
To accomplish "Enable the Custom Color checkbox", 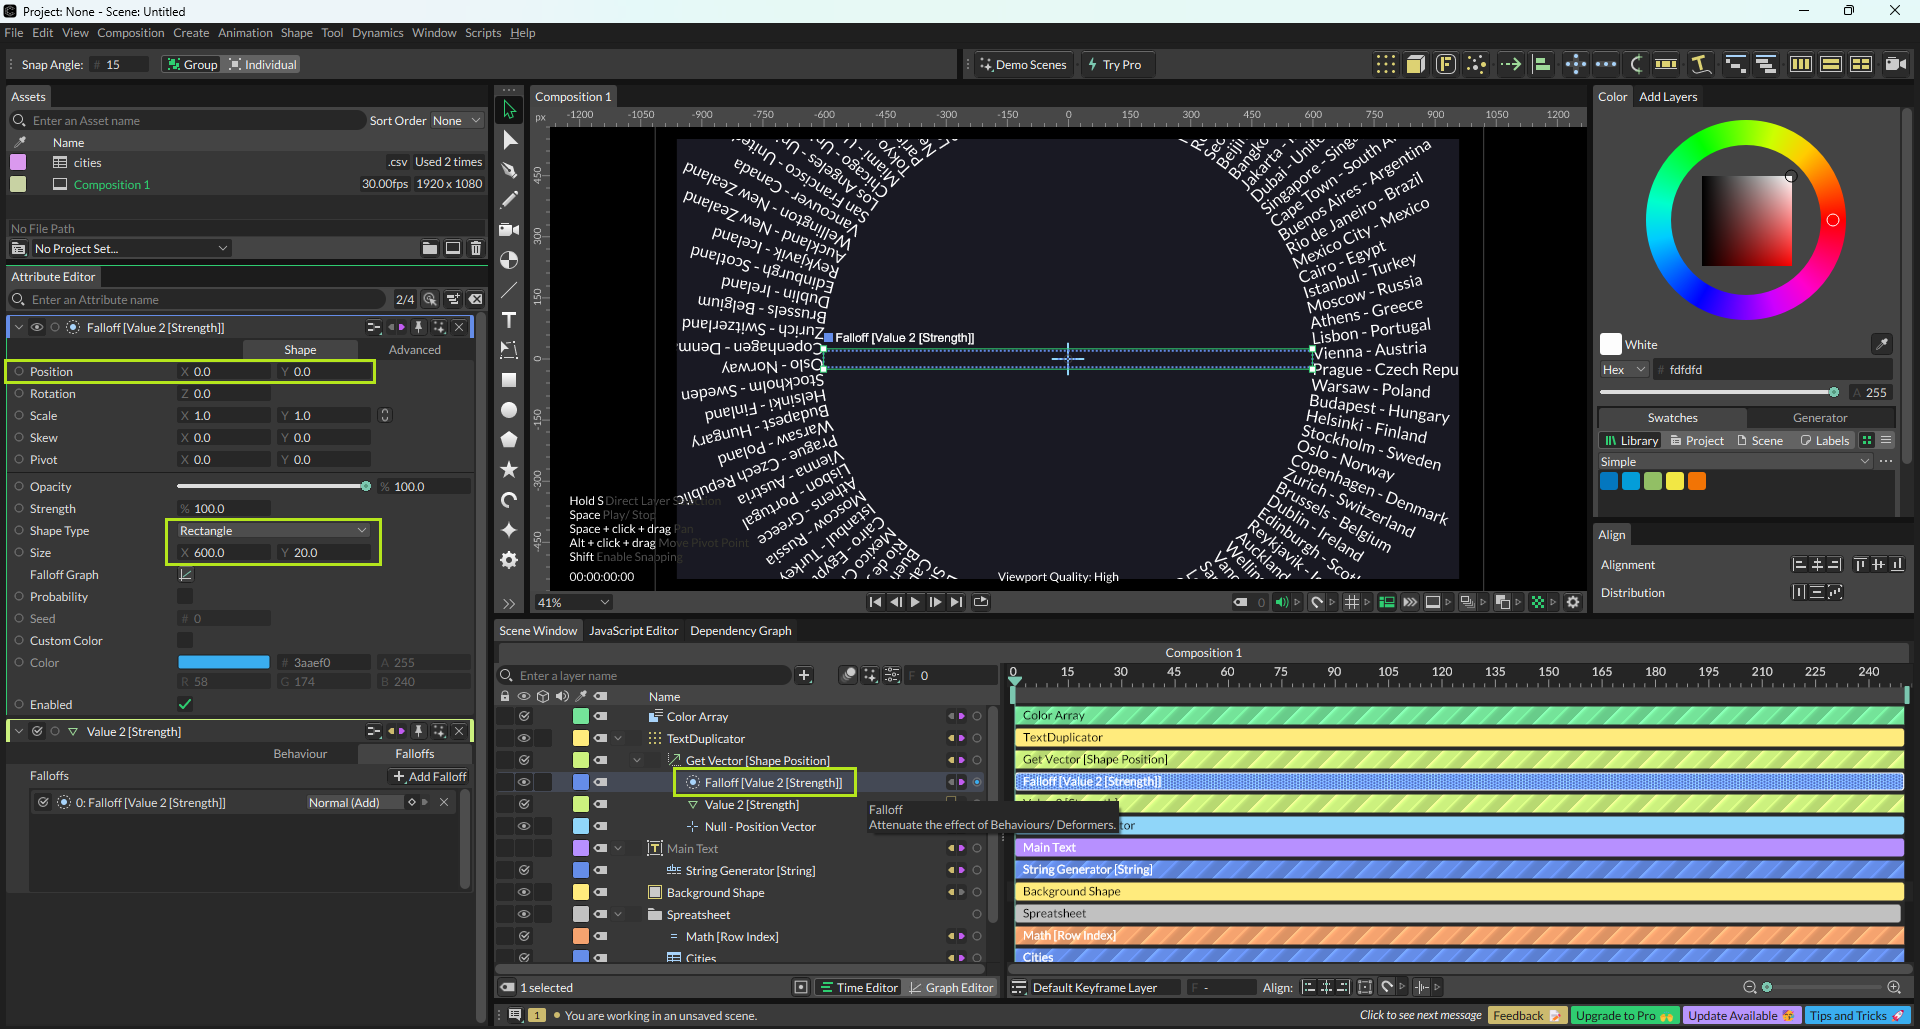I will (185, 641).
